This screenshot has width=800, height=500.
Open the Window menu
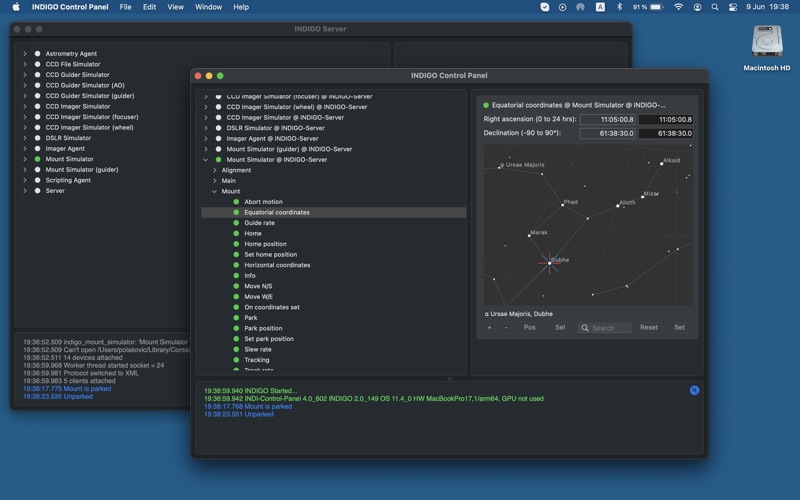[209, 7]
